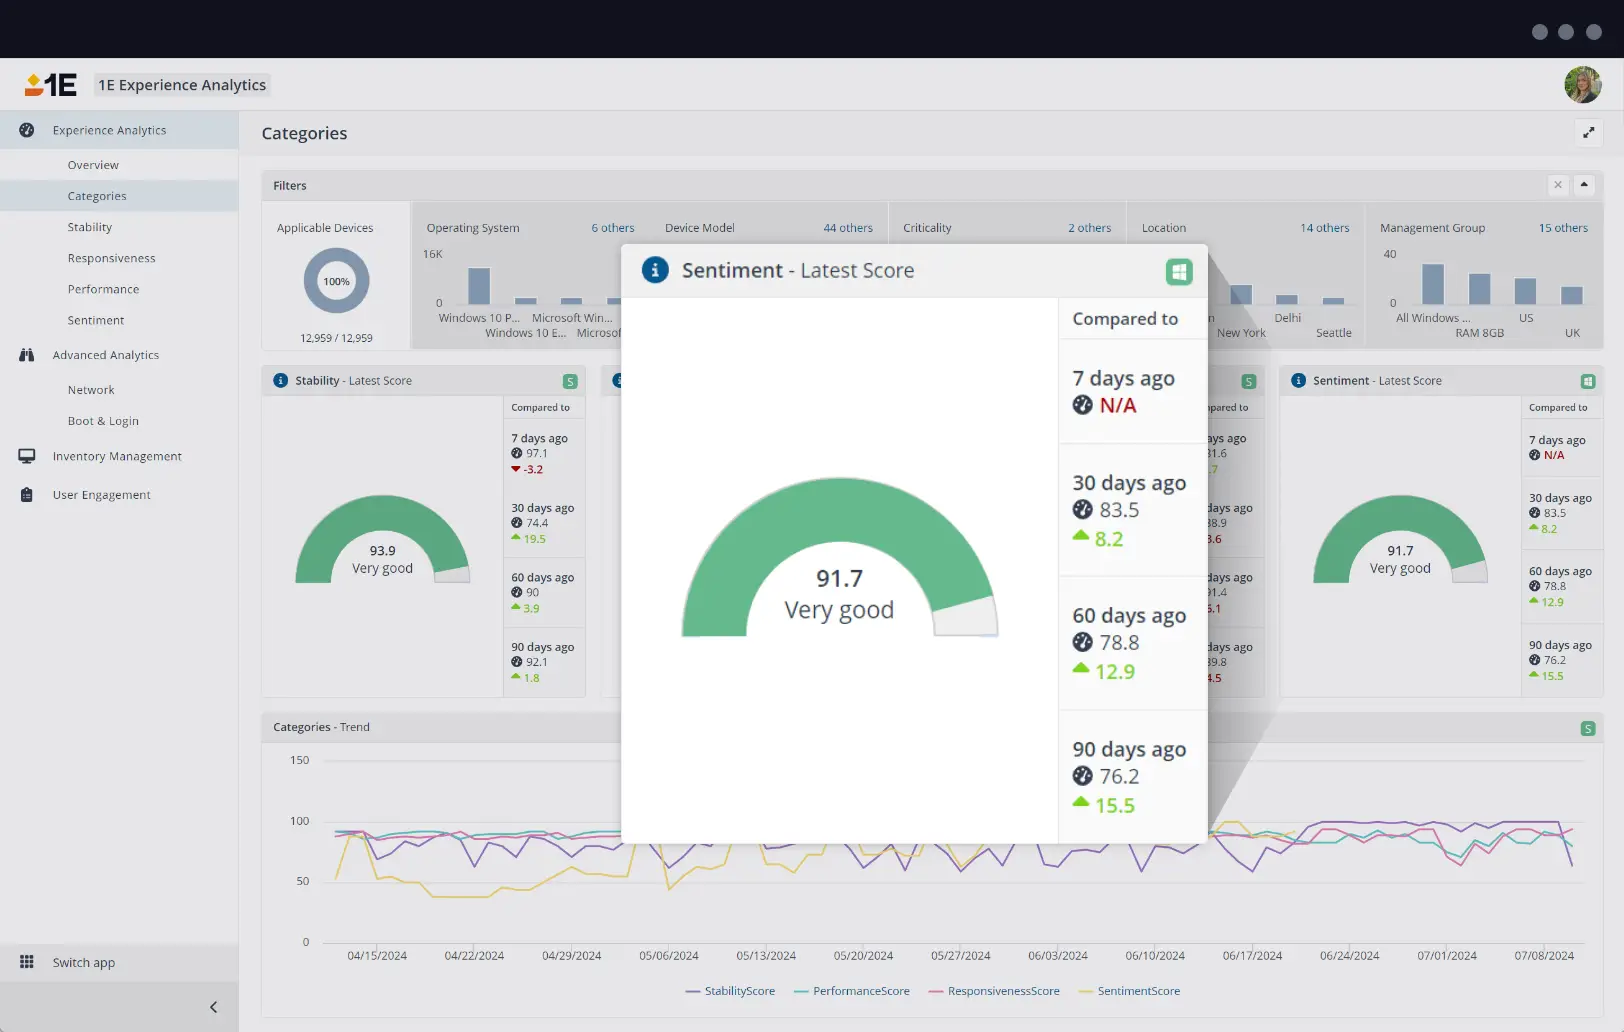This screenshot has width=1624, height=1032.
Task: Open Advanced Analytics binoculars icon
Action: coord(27,355)
